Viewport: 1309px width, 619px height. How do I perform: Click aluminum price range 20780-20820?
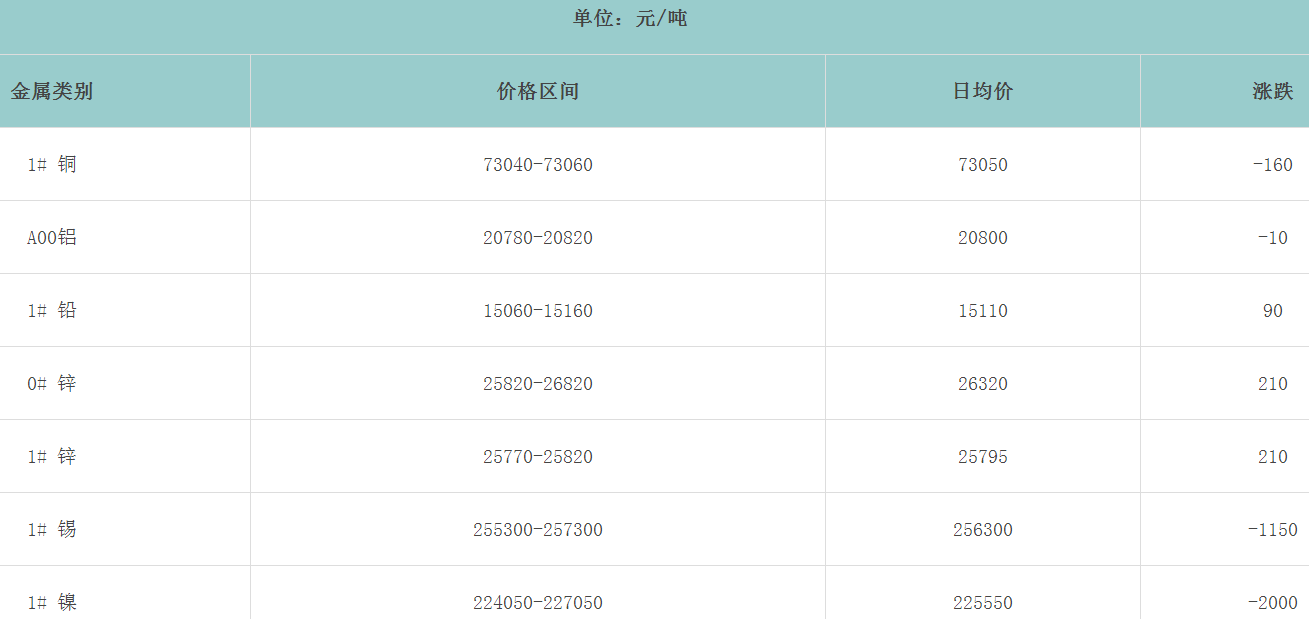click(x=538, y=238)
